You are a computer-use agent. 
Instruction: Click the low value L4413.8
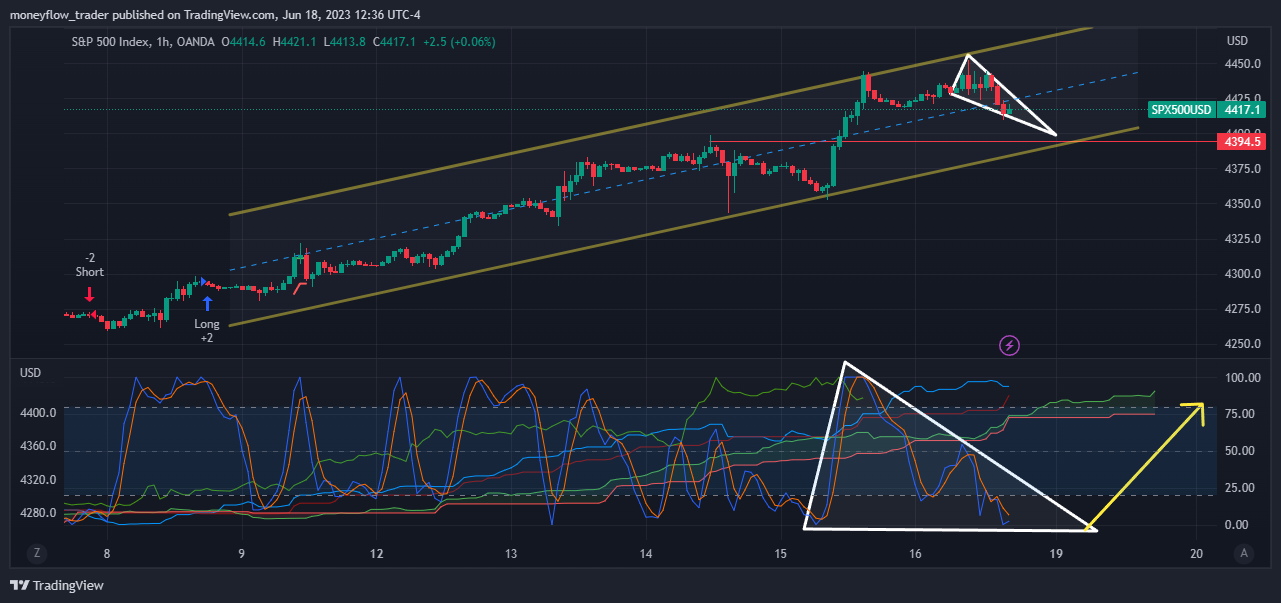(345, 42)
